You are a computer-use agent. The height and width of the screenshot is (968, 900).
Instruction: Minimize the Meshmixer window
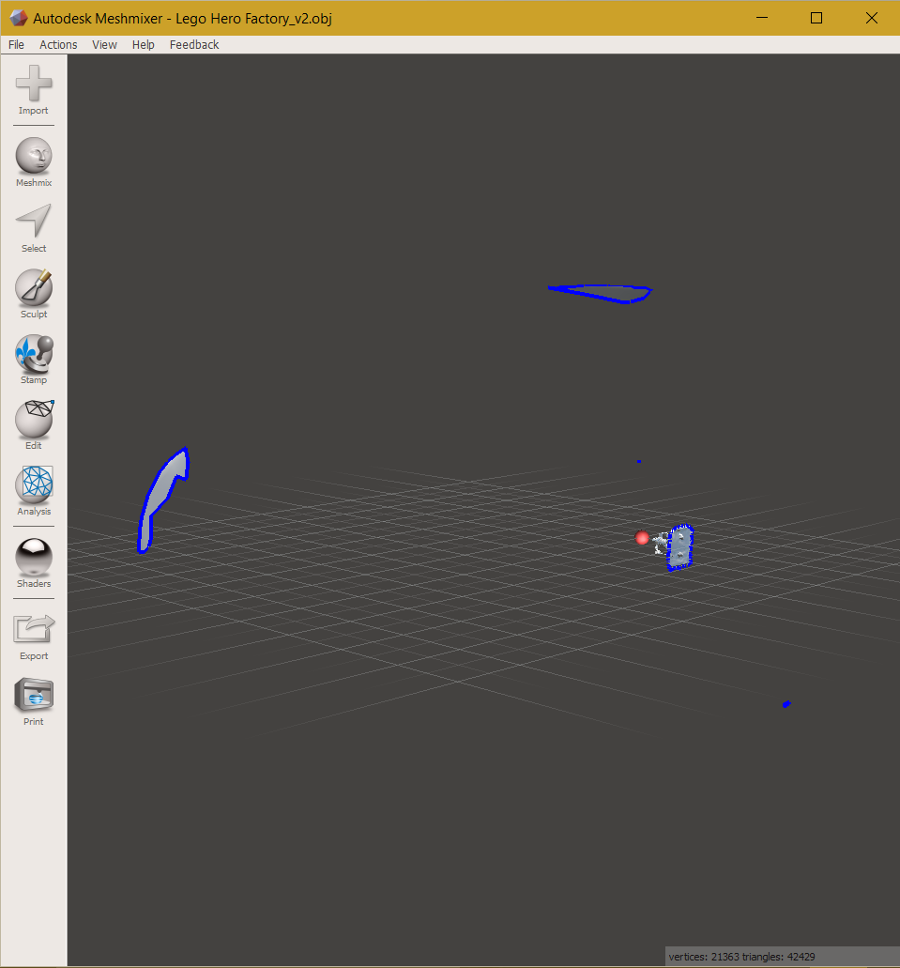point(762,18)
